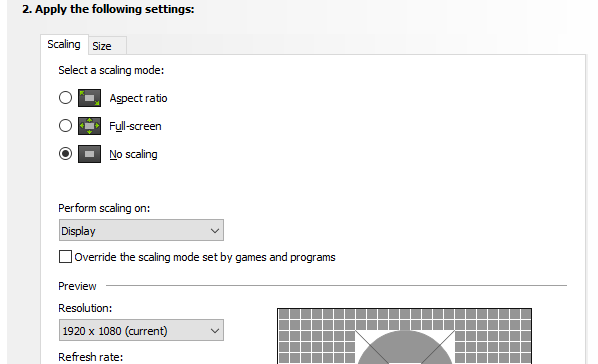This screenshot has height=364, width=598.
Task: Switch to the Scaling tab
Action: [64, 45]
